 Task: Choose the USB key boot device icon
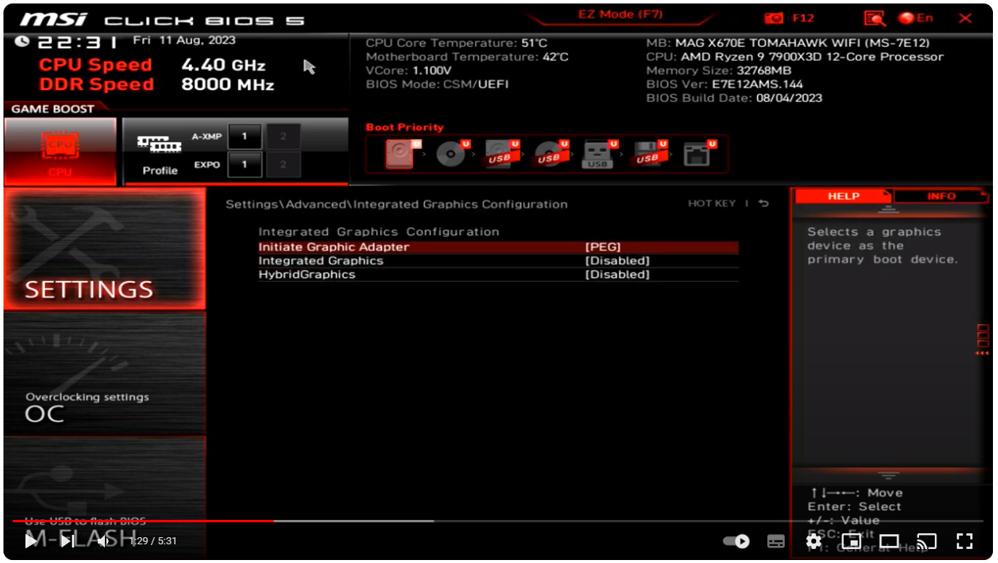(600, 153)
